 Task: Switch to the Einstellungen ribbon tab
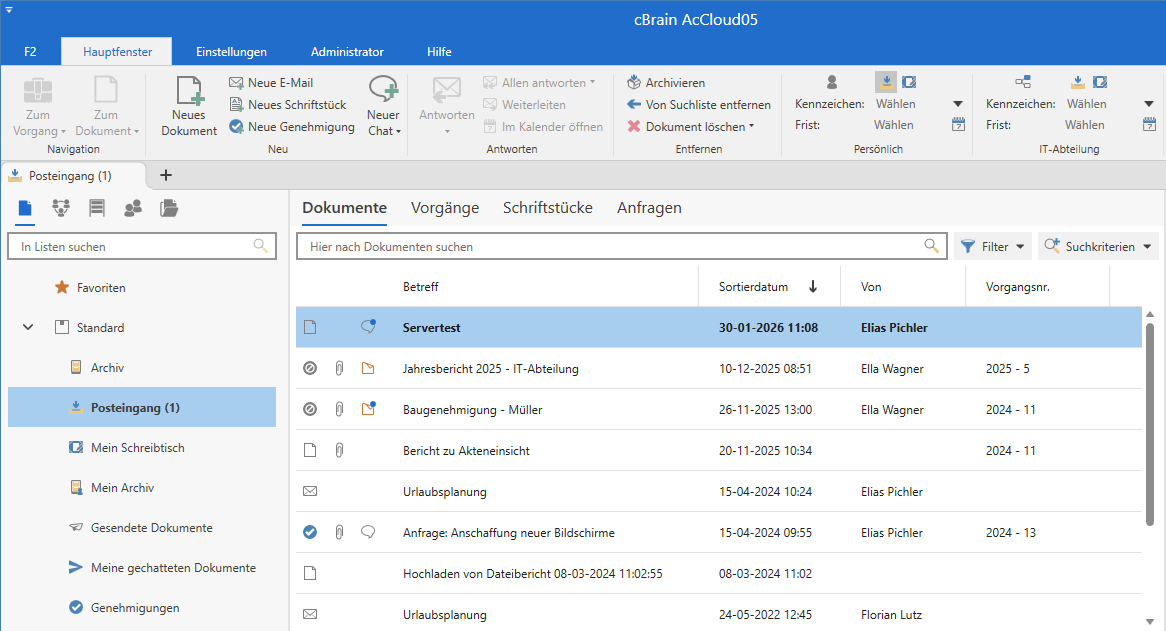click(x=231, y=52)
